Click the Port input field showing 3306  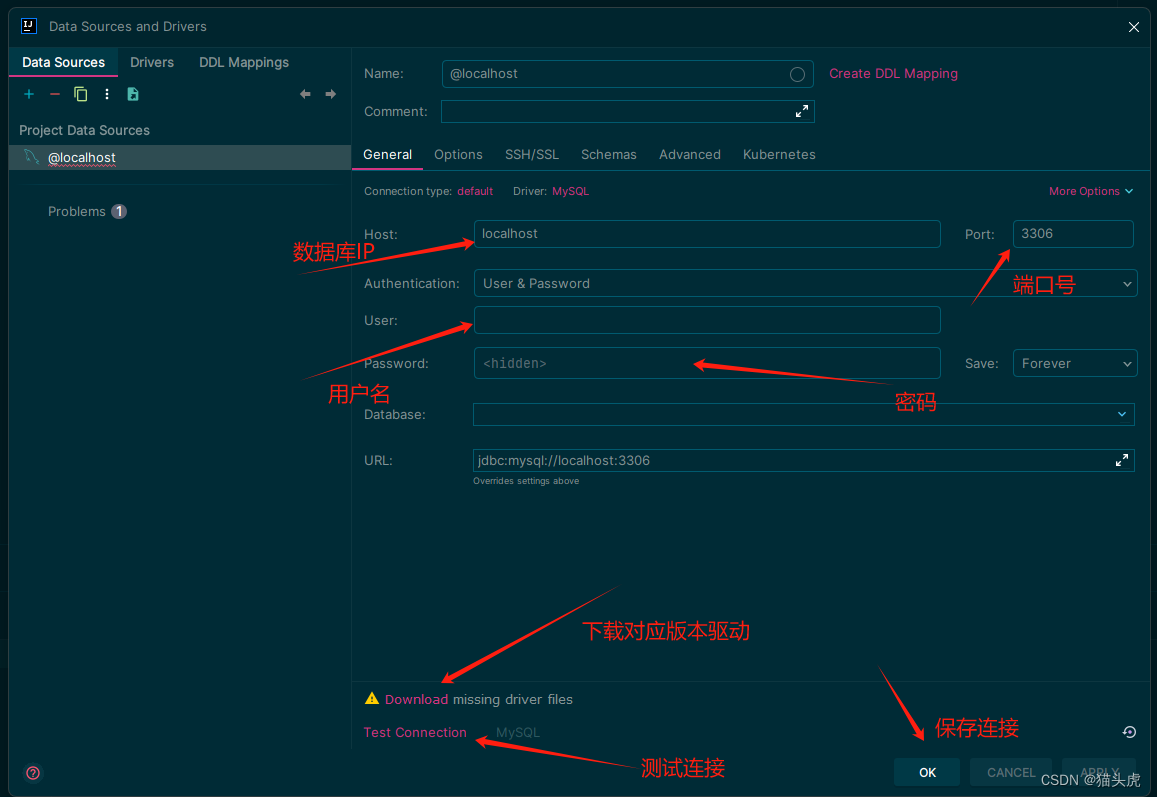tap(1073, 234)
